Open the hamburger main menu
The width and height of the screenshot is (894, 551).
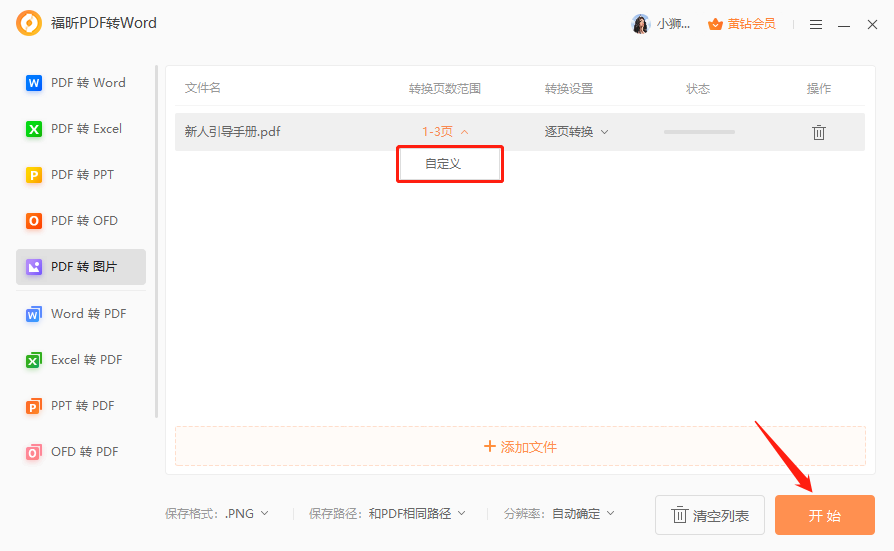point(816,25)
